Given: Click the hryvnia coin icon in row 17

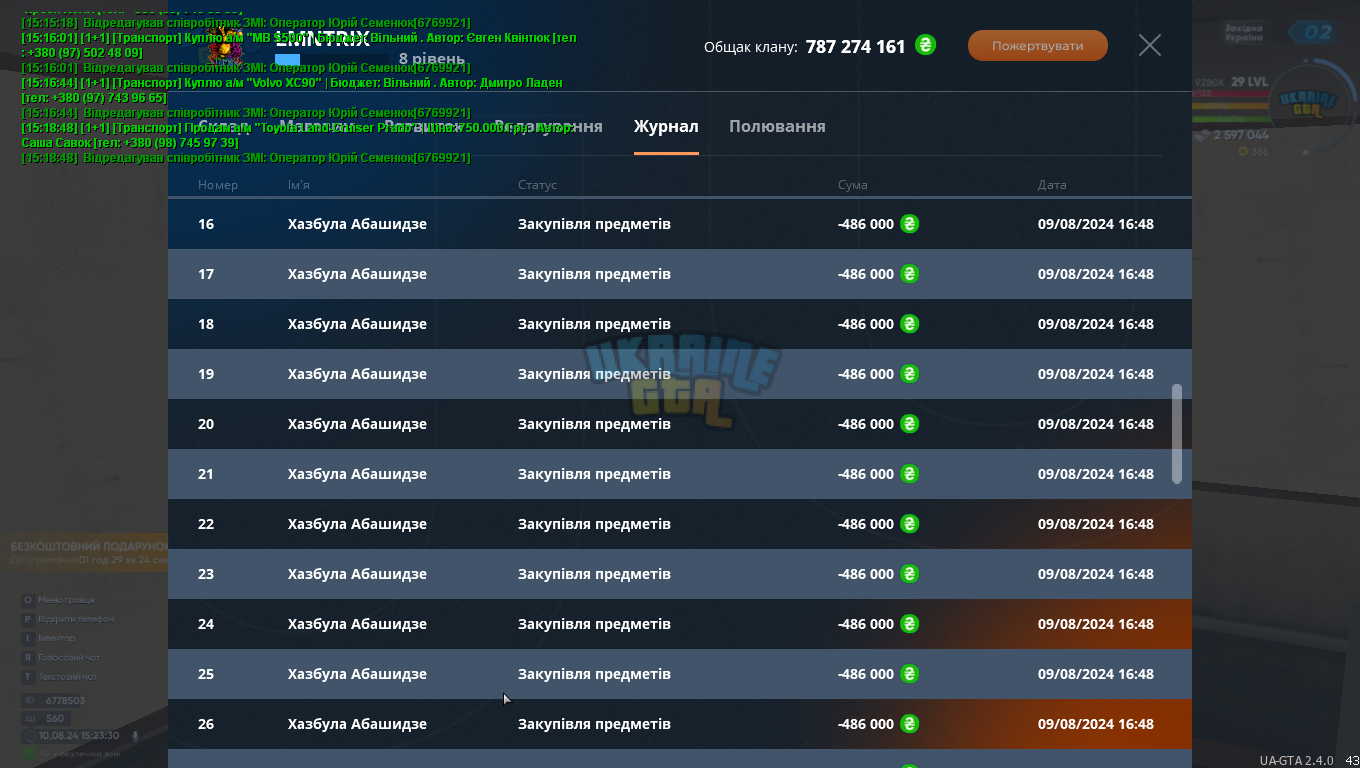Looking at the screenshot, I should click(909, 273).
